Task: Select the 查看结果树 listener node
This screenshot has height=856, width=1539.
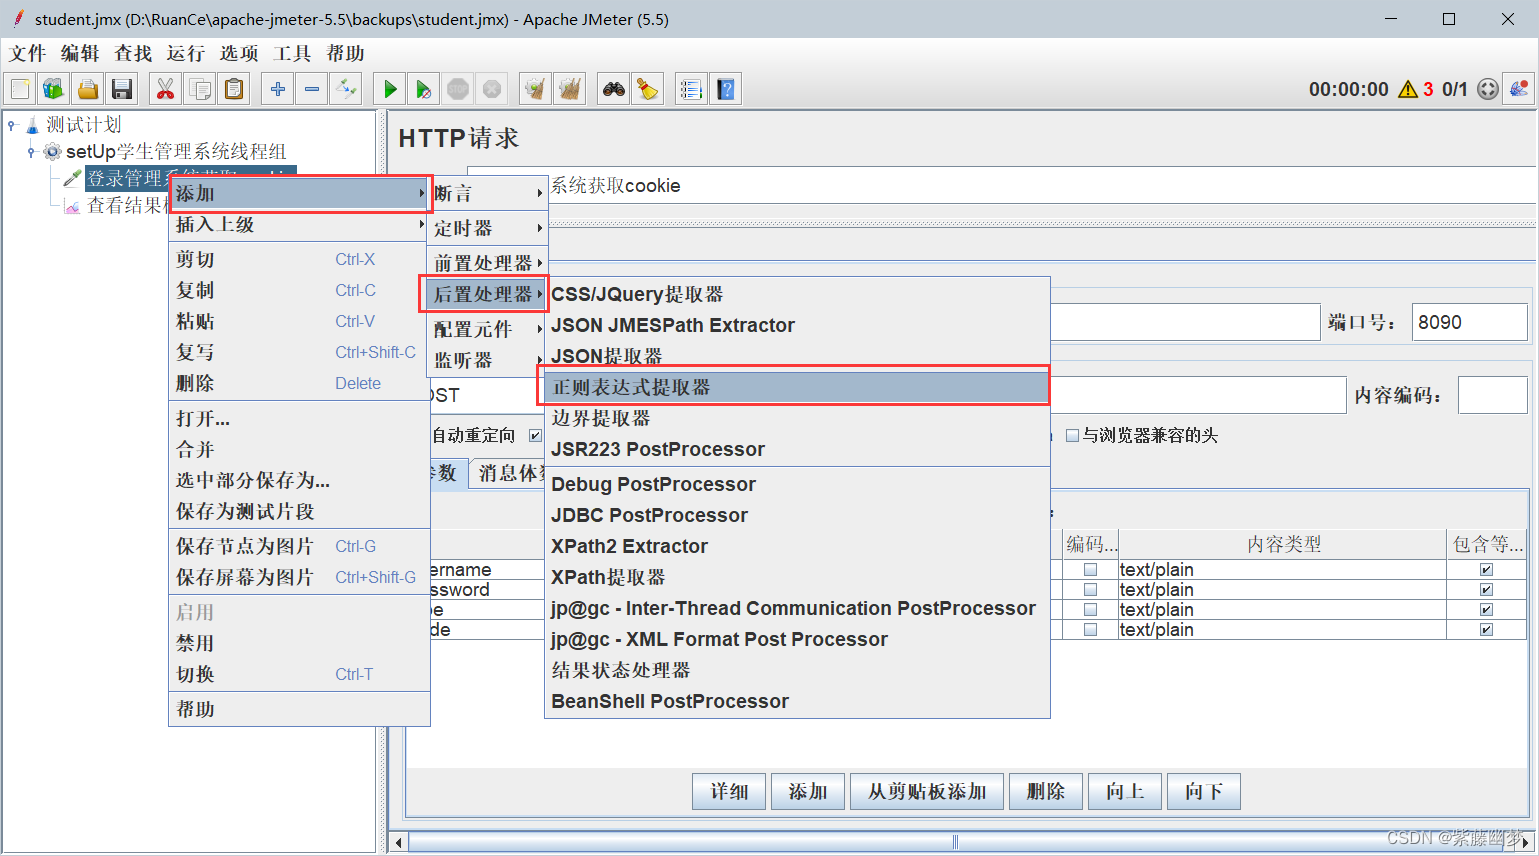Action: [x=126, y=205]
